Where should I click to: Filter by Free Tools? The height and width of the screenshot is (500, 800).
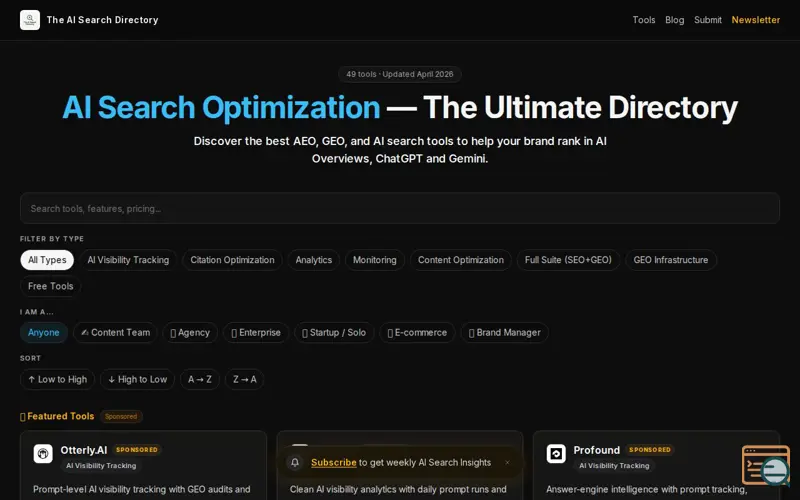51,286
